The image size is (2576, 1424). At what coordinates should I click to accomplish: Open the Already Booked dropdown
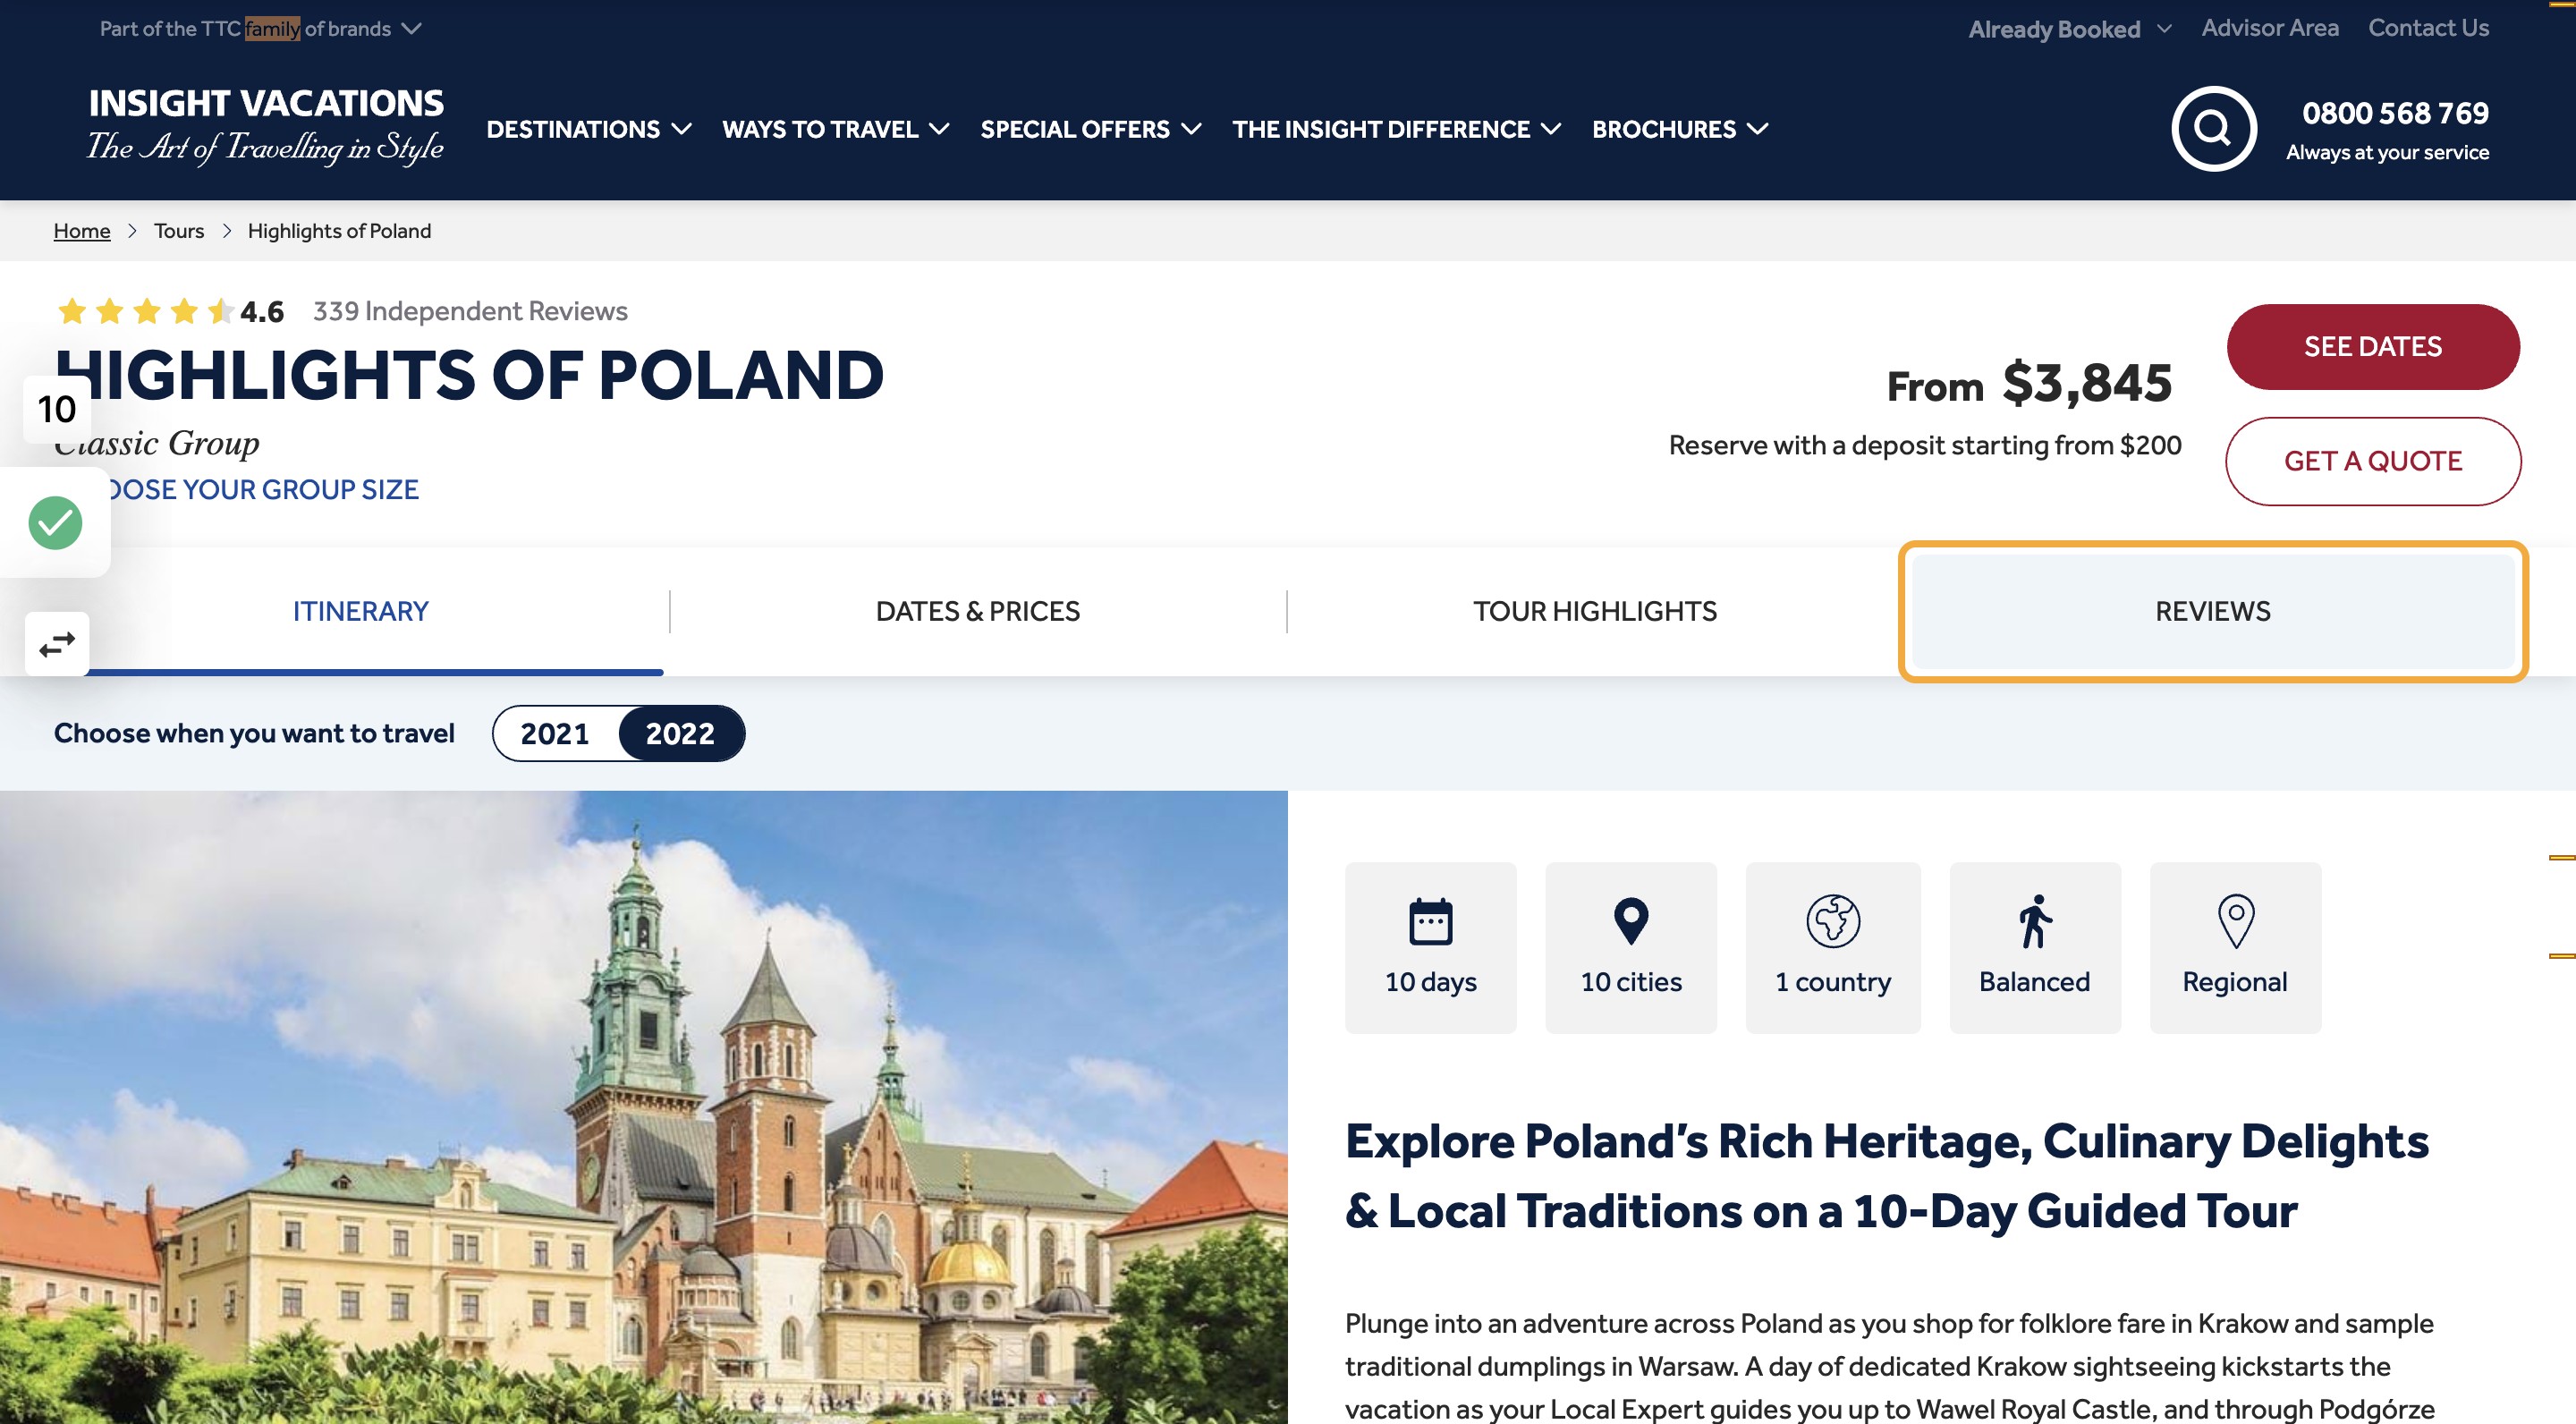point(2070,29)
